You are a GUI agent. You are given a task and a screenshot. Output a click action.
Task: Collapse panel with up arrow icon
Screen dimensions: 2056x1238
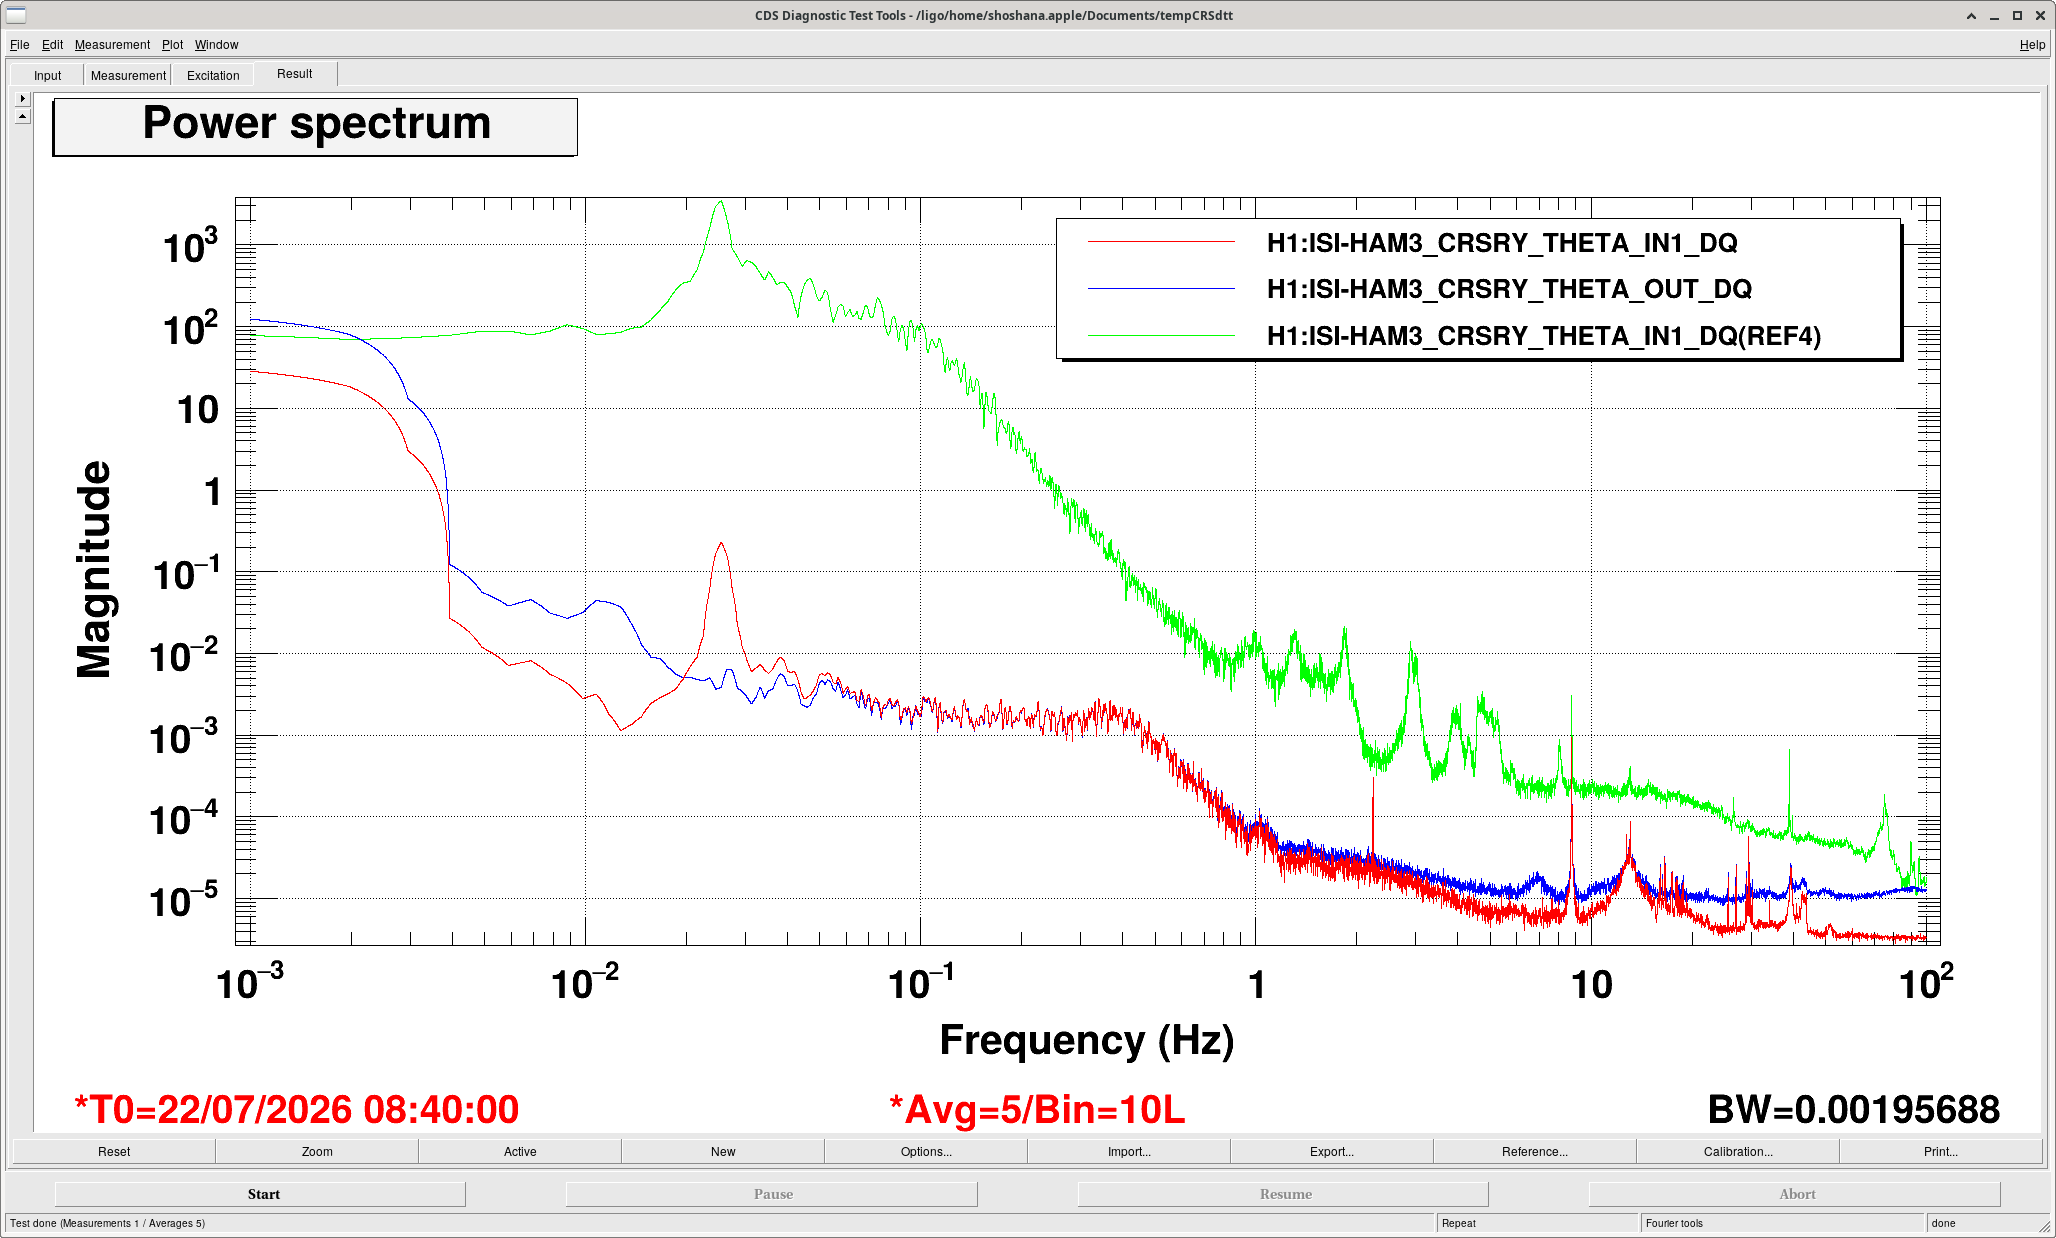(23, 116)
